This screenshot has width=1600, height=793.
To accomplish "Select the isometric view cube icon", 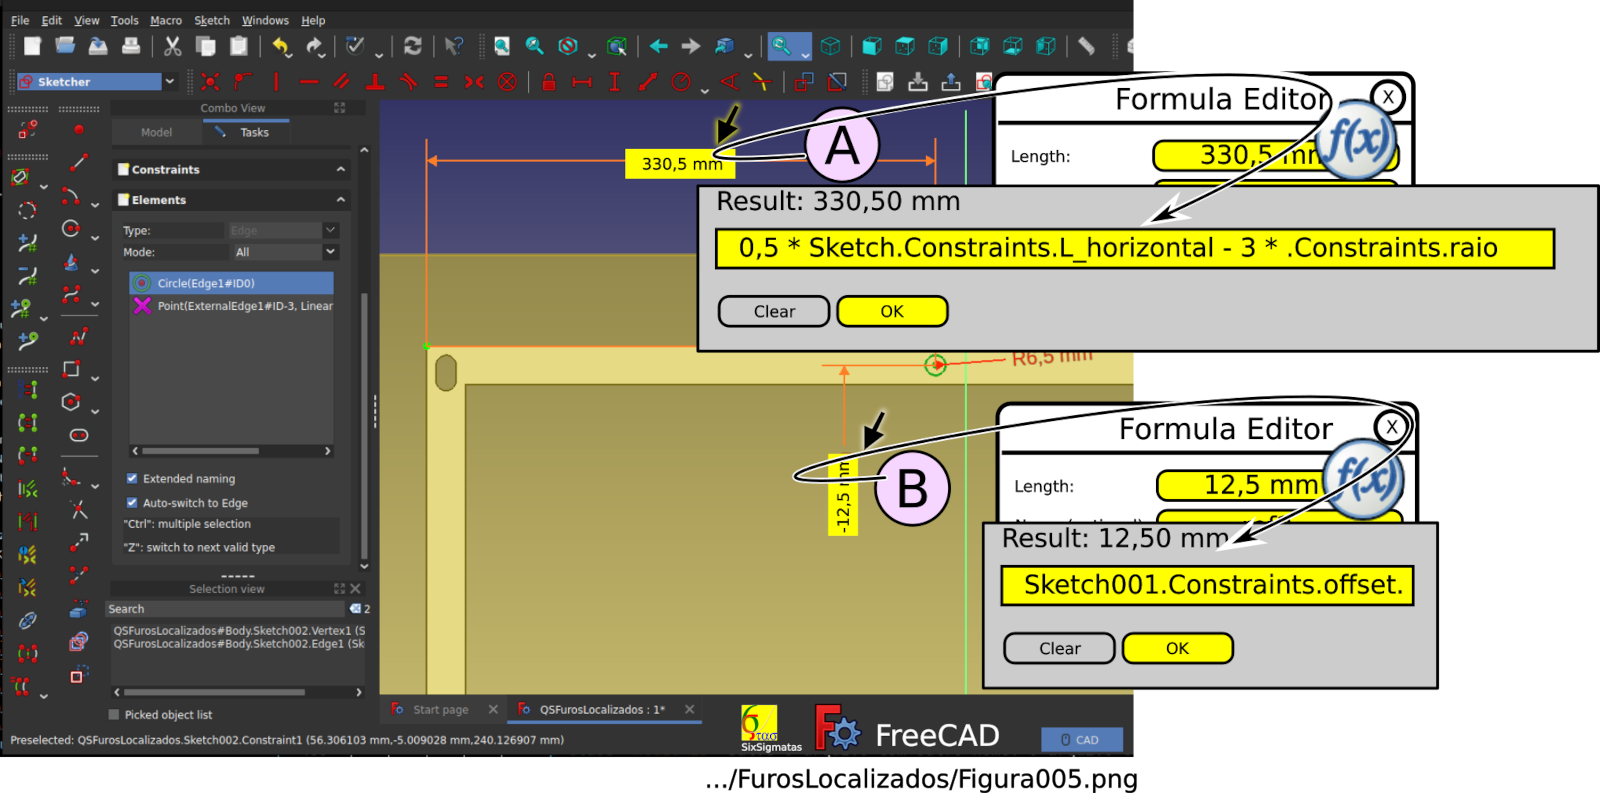I will 830,46.
